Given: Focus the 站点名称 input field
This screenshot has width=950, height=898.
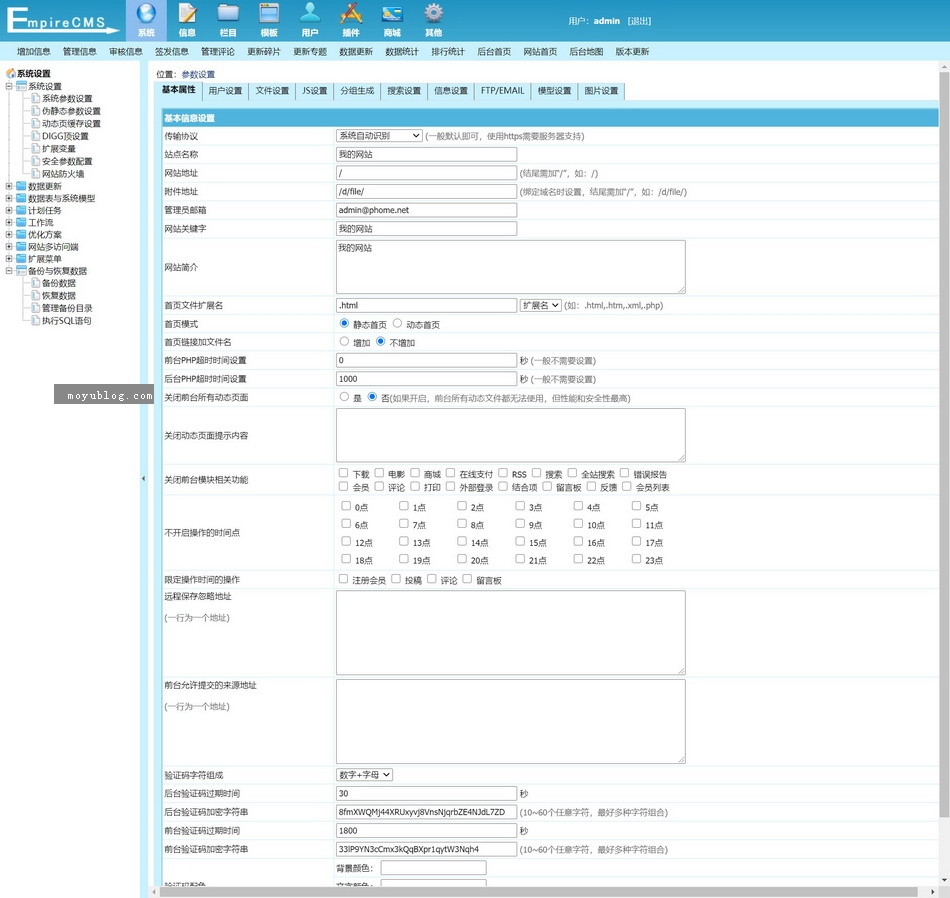Looking at the screenshot, I should (x=427, y=155).
